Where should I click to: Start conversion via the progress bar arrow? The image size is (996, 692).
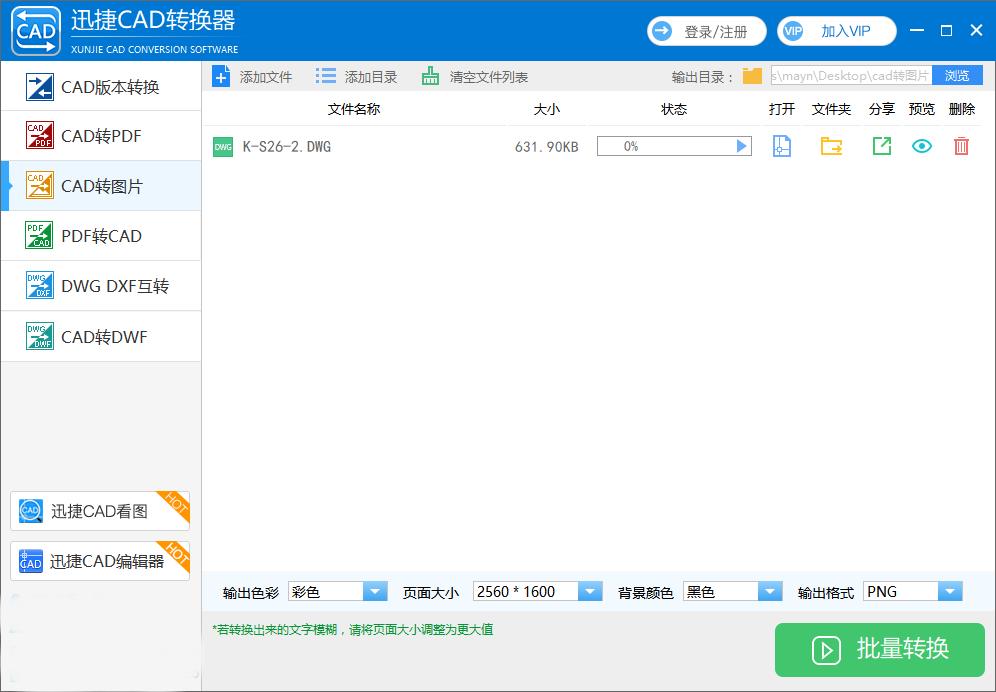tap(741, 146)
